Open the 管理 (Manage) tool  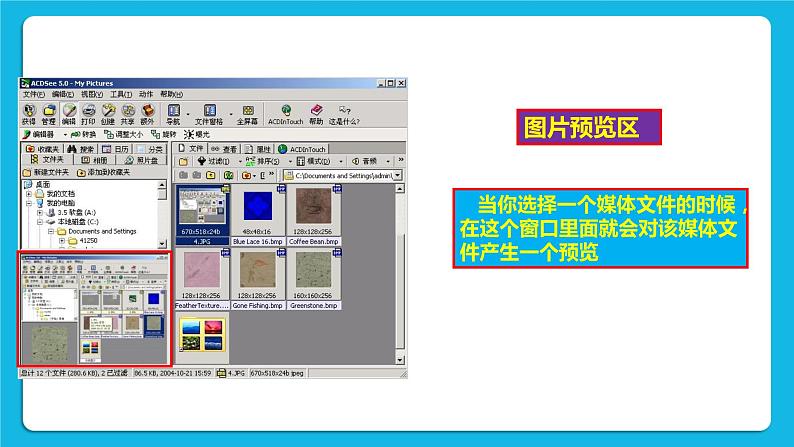50,113
